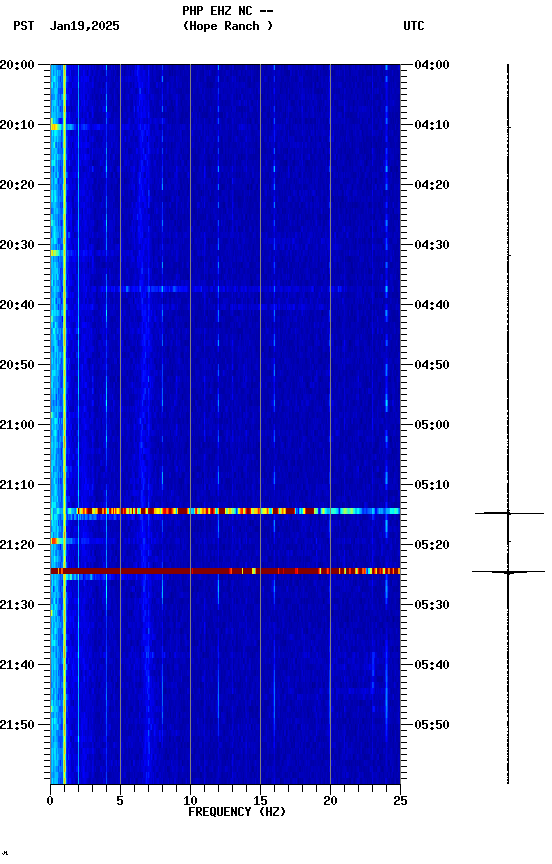Click the dark red event band near 21:24

click(x=225, y=571)
